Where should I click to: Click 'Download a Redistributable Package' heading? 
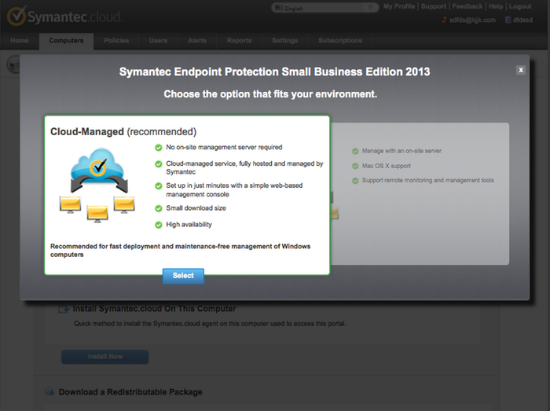tap(130, 392)
